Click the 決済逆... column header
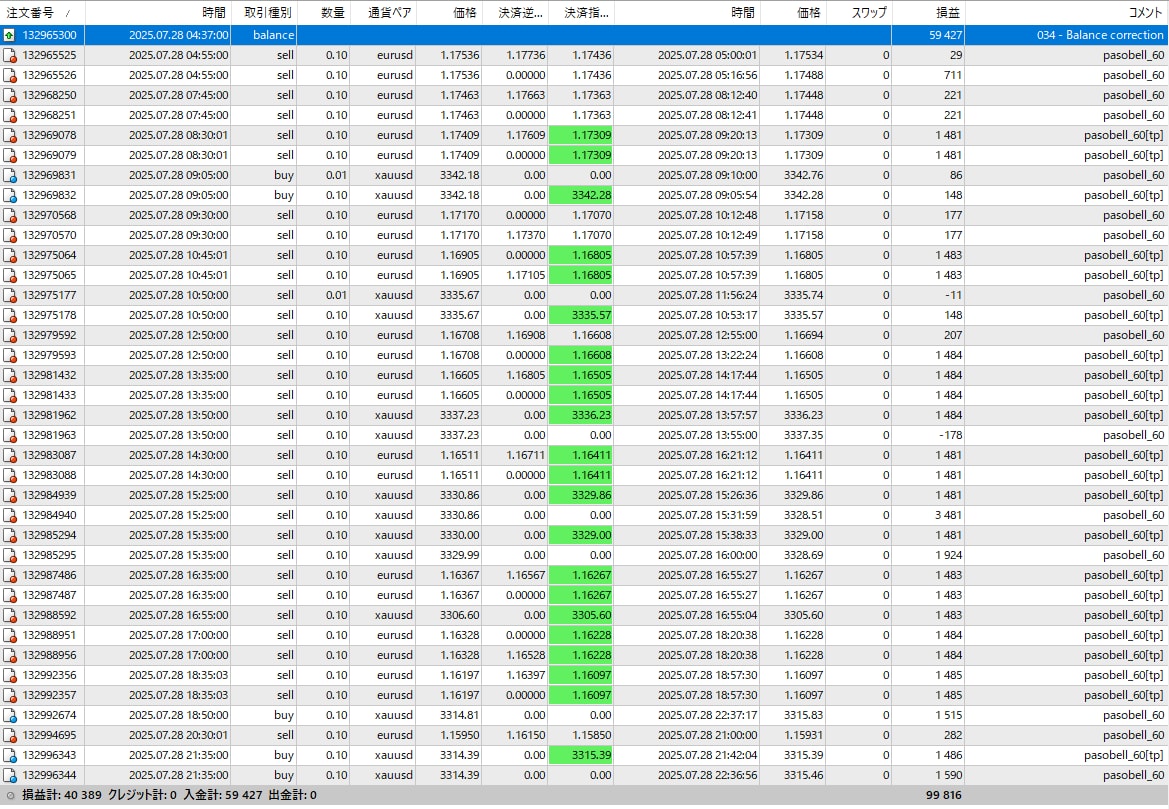Screen dimensions: 1169x809 click(x=515, y=13)
